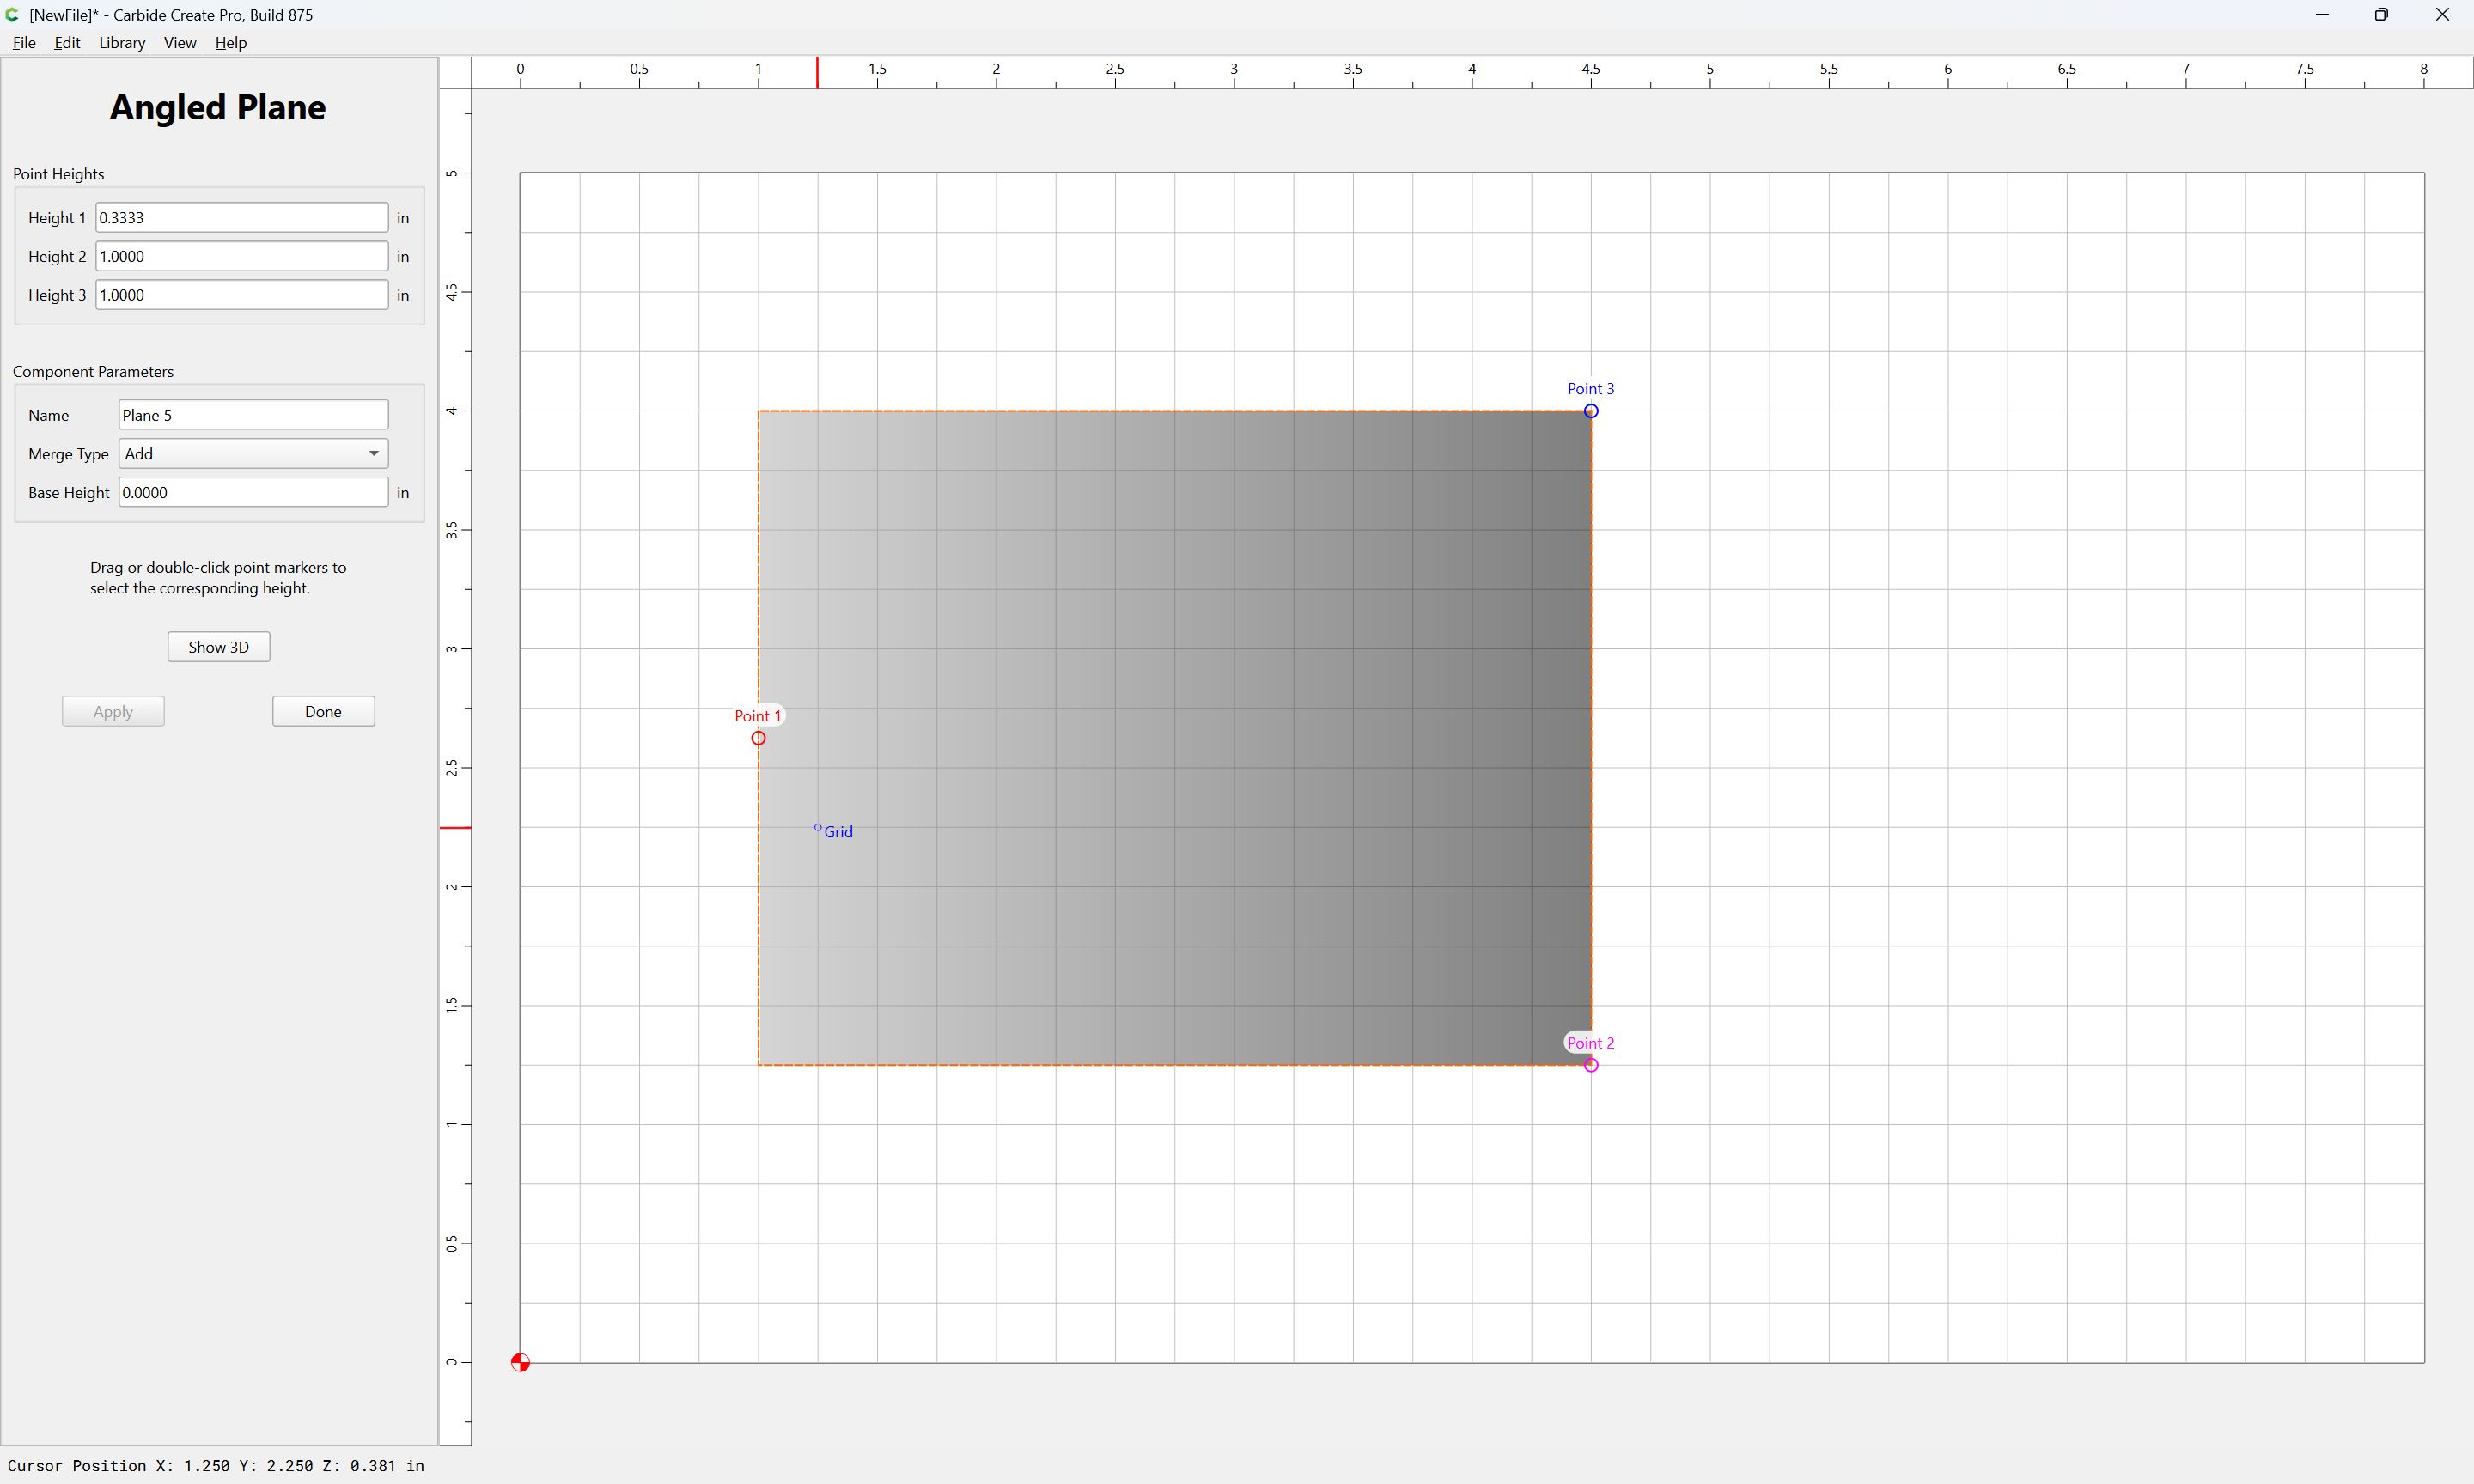Click the Name field containing Plane 5
The height and width of the screenshot is (1484, 2474).
(253, 415)
